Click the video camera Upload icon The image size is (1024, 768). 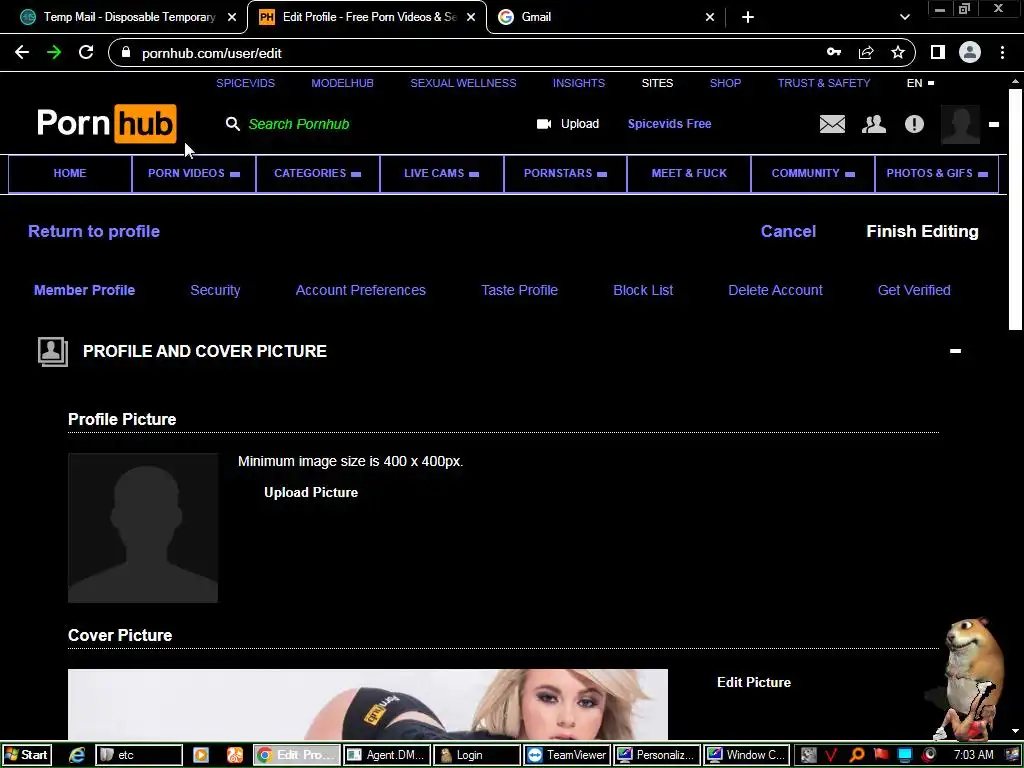[543, 124]
